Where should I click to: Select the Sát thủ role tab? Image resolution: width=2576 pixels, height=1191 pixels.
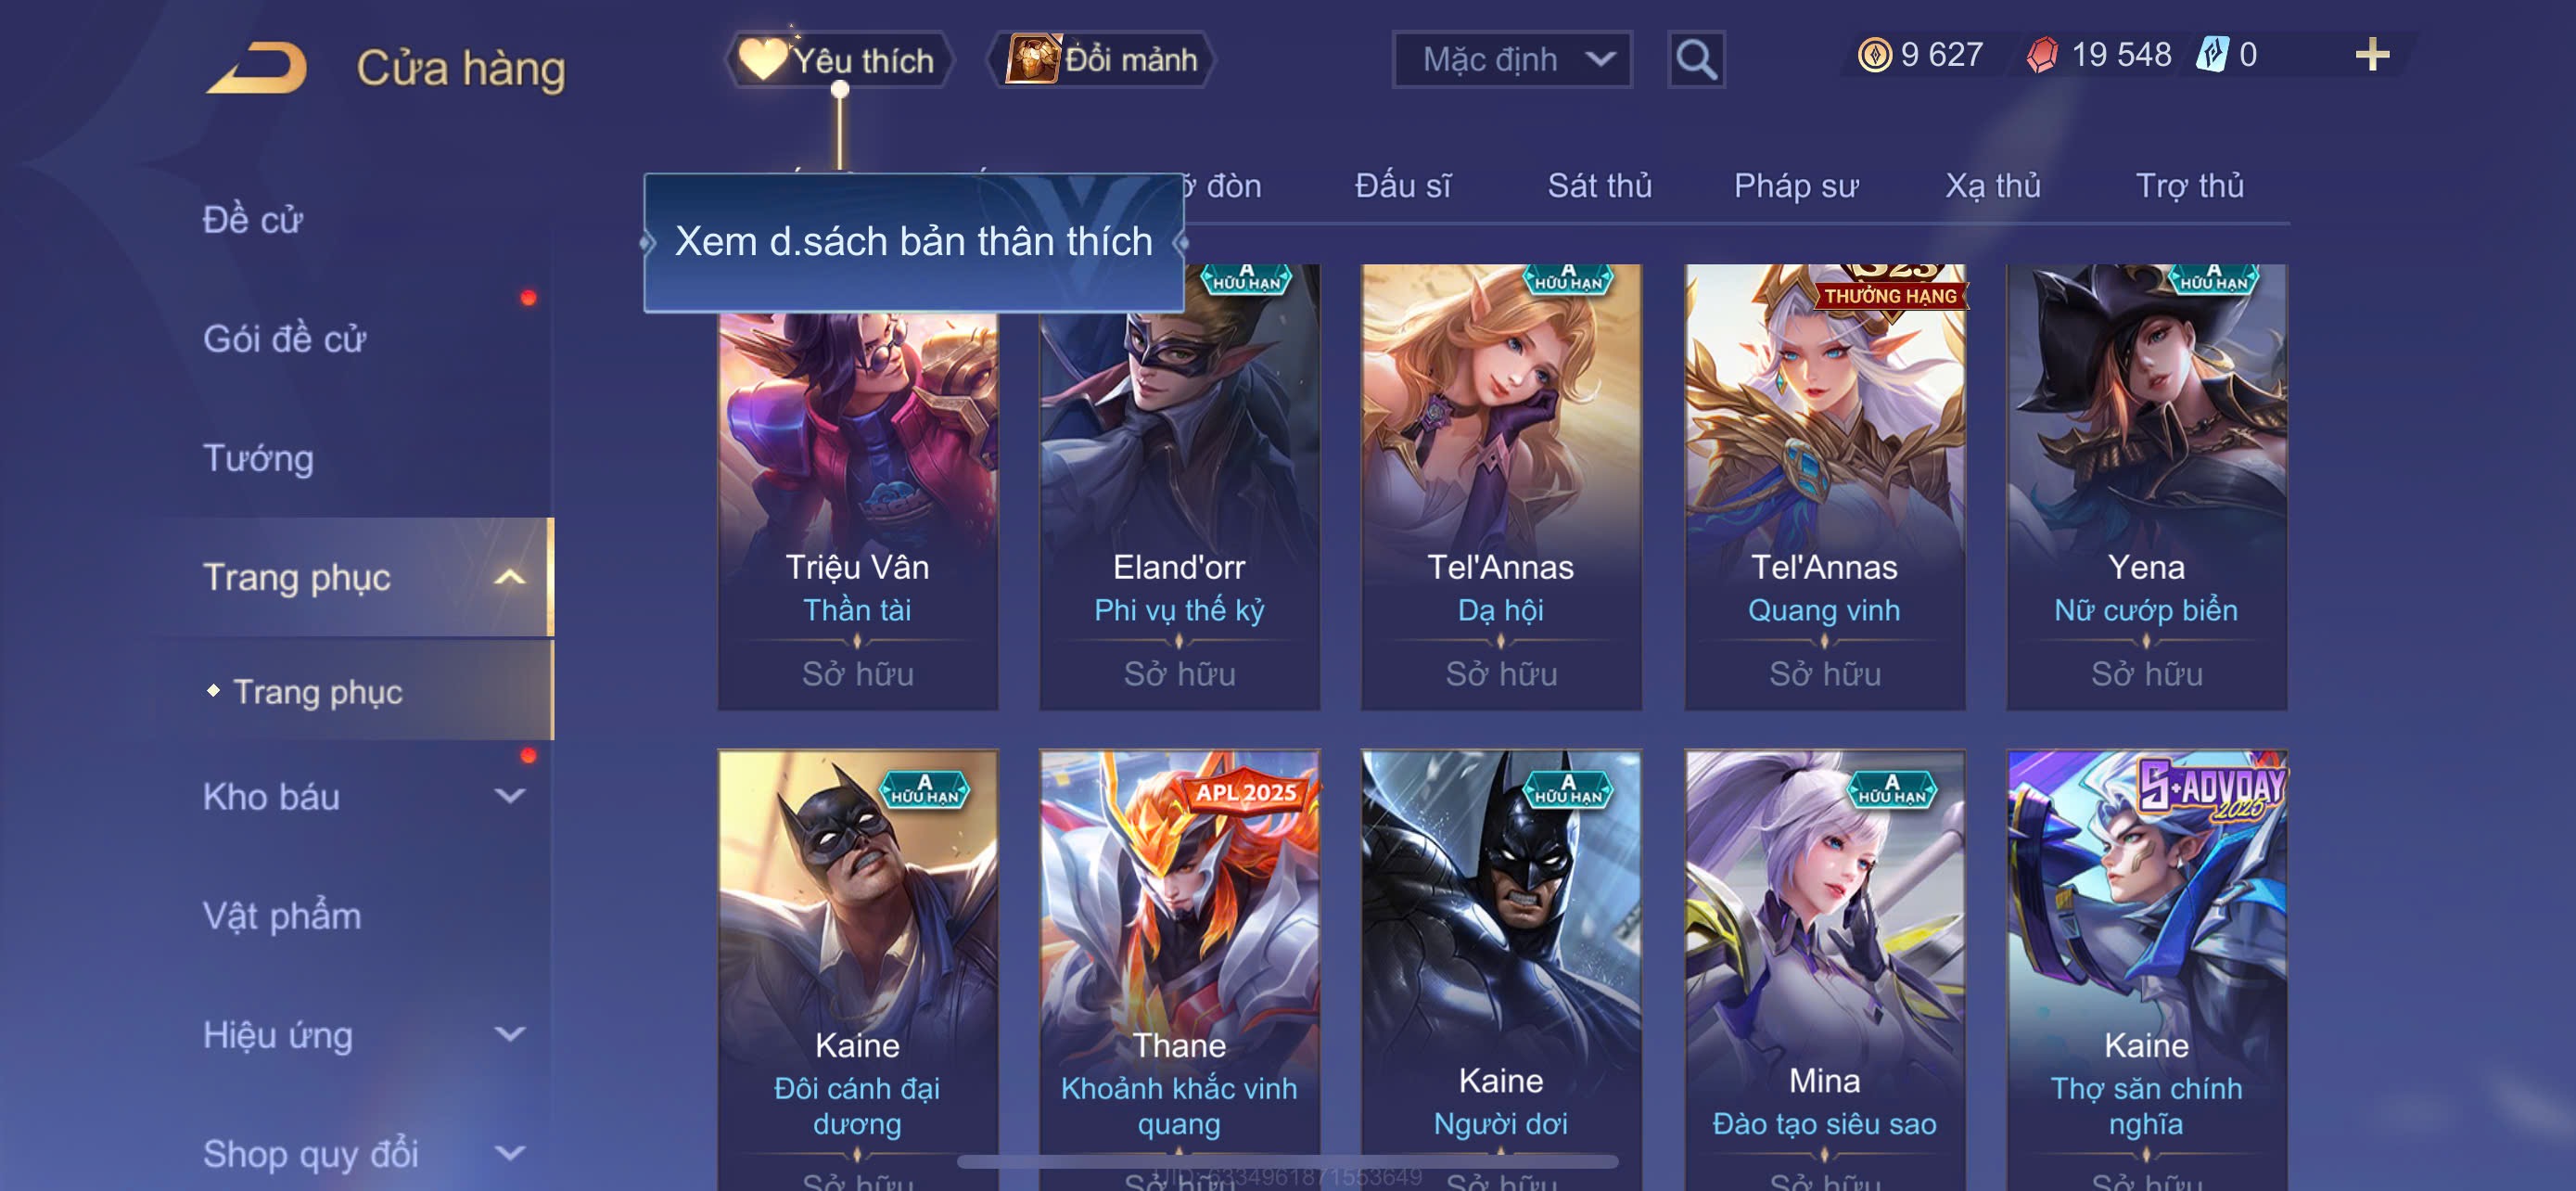[1599, 186]
